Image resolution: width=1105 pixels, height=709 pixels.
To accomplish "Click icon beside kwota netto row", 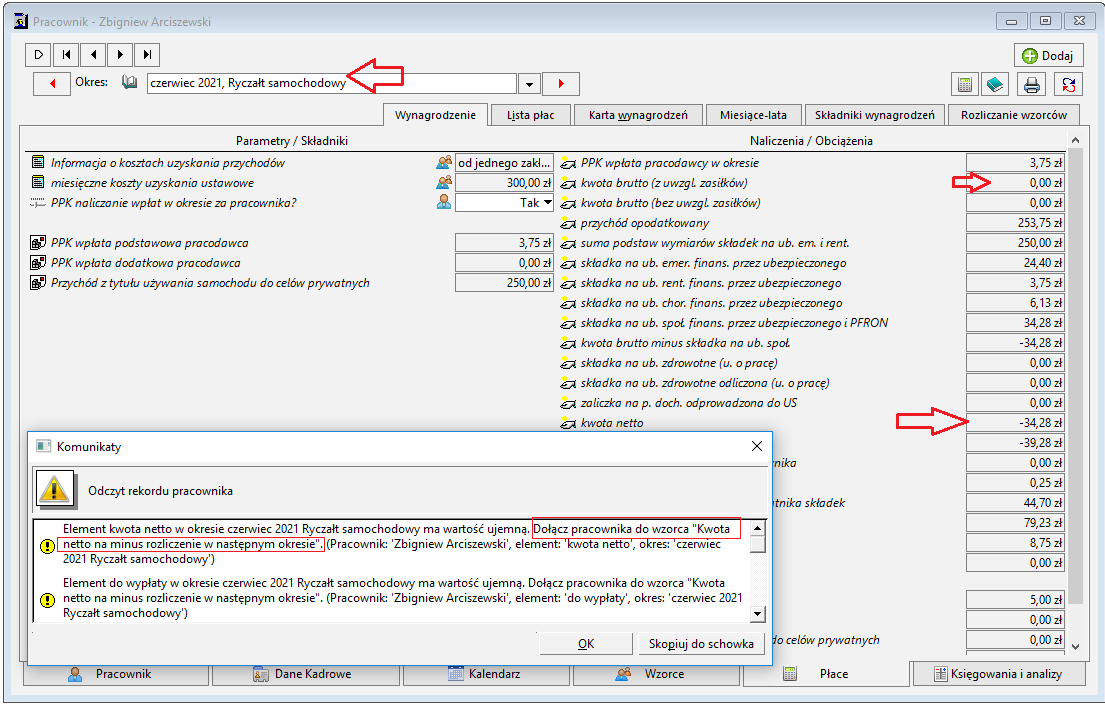I will coord(568,424).
